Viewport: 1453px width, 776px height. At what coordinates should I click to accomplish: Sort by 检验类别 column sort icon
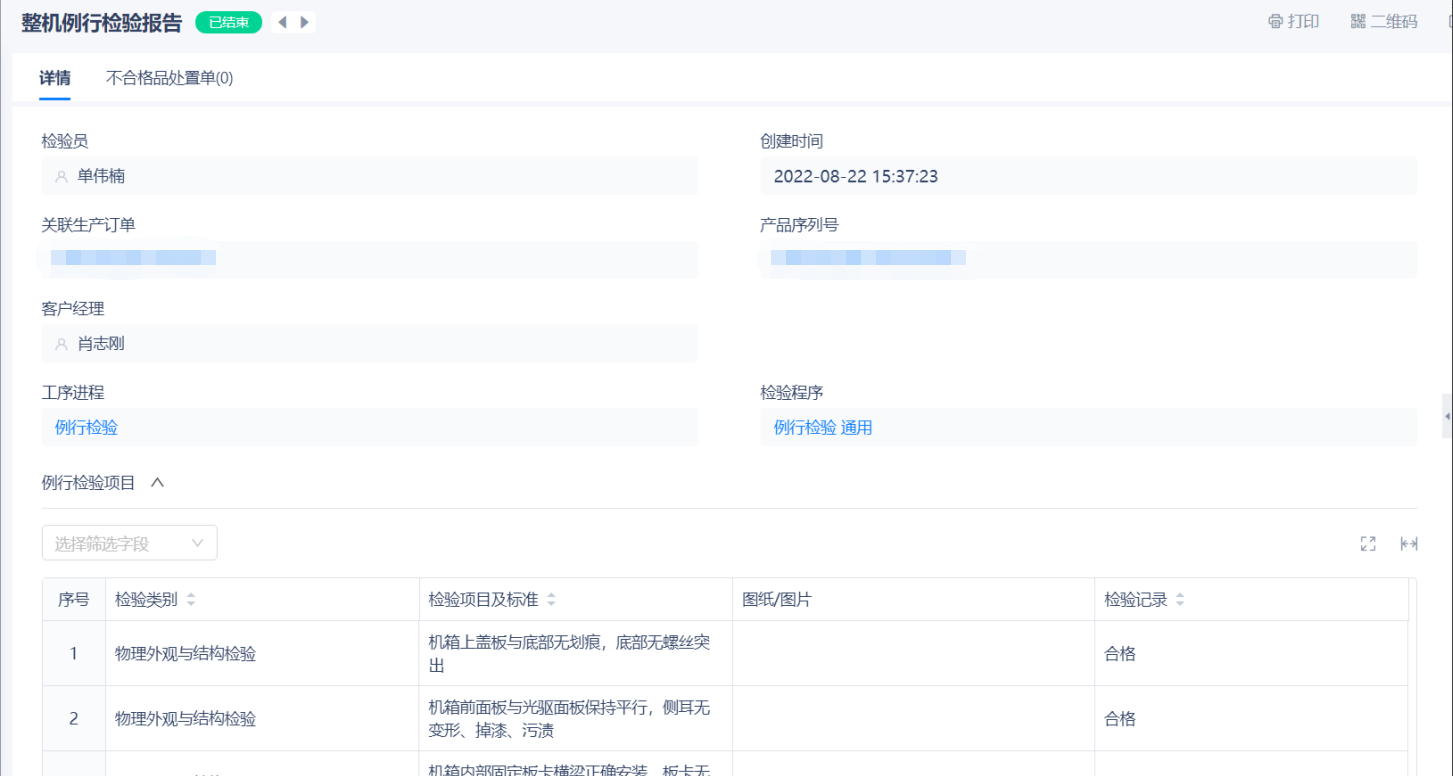191,600
